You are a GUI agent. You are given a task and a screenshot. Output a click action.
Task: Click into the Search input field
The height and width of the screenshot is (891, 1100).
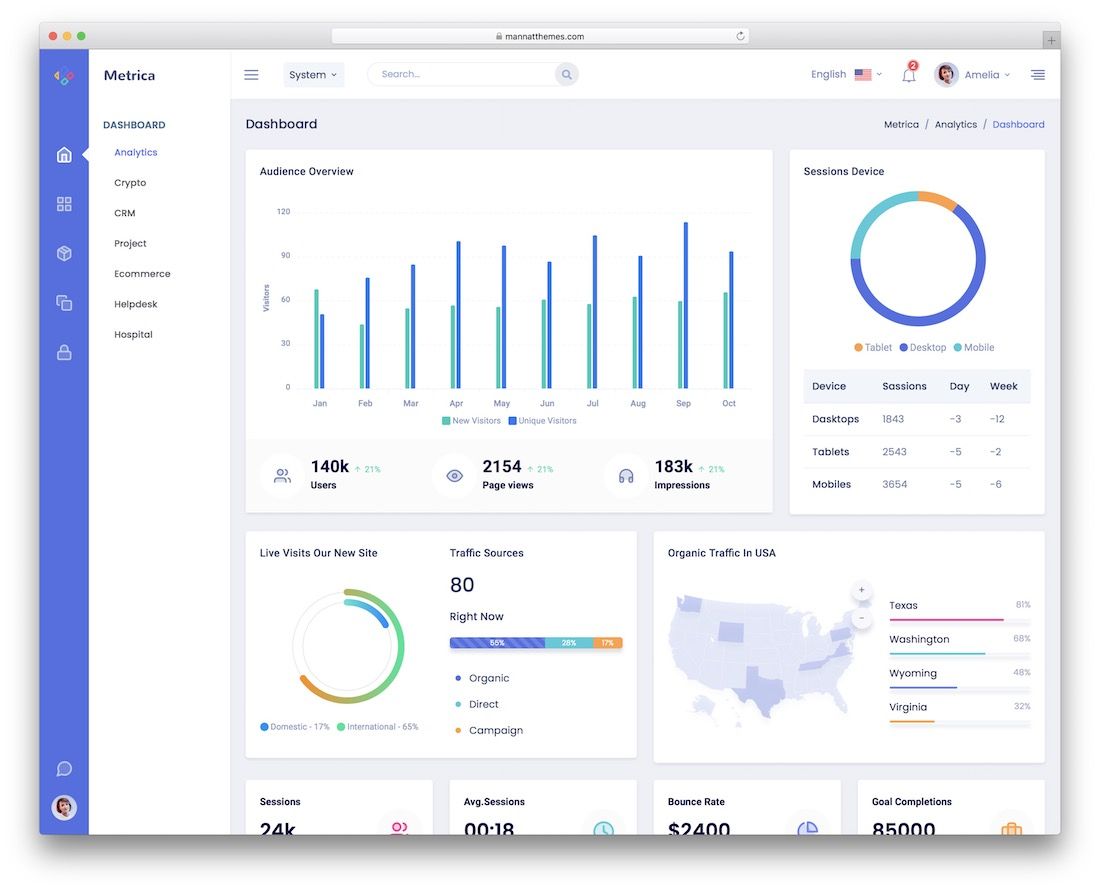pyautogui.click(x=463, y=74)
